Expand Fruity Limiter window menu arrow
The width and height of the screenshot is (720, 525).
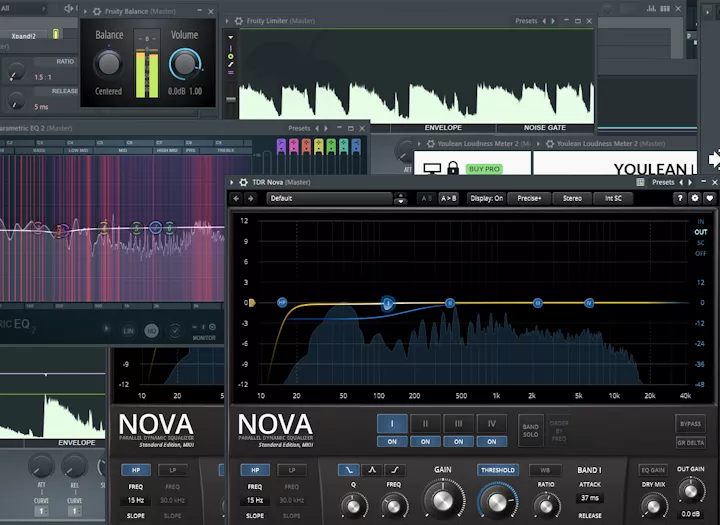click(x=227, y=21)
